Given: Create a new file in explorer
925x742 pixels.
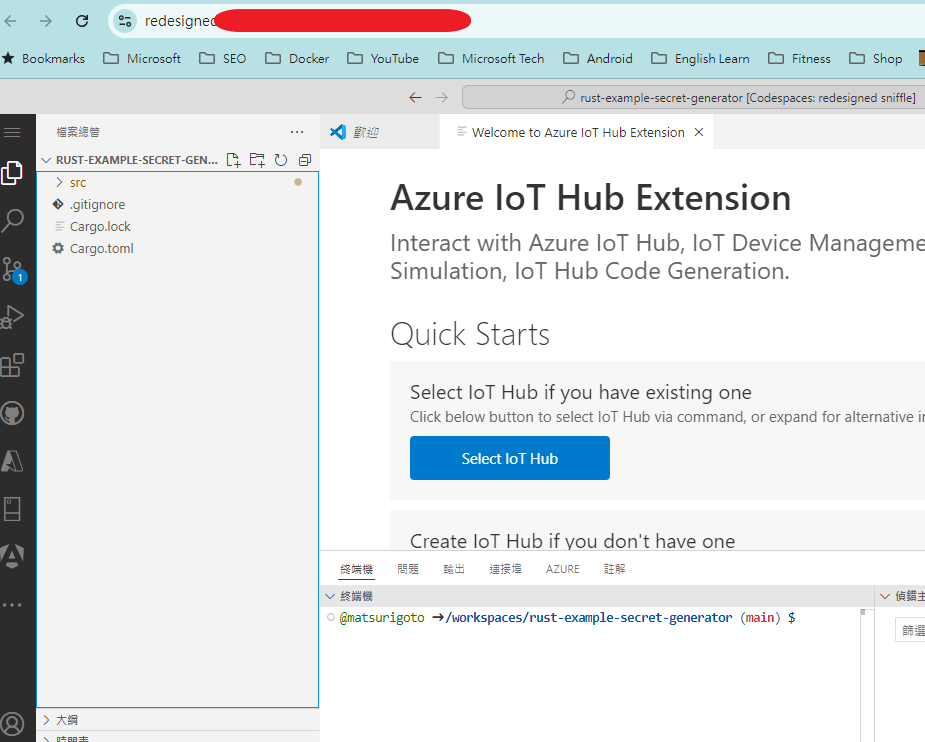Looking at the screenshot, I should coord(234,160).
